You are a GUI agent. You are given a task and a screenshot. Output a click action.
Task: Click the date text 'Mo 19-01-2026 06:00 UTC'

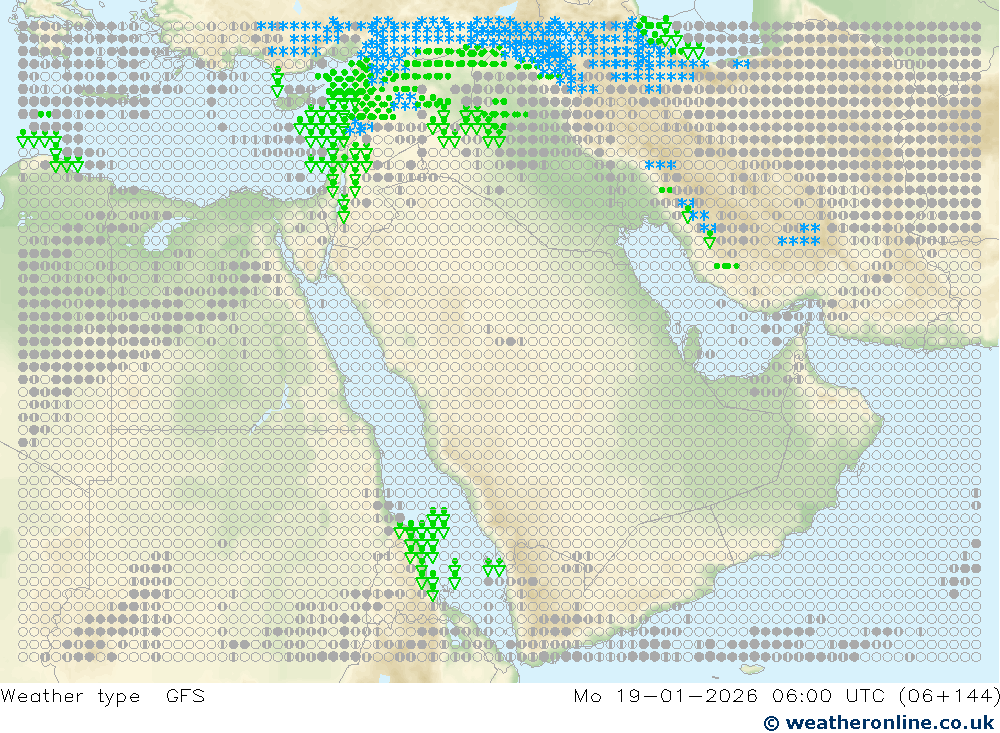(x=731, y=695)
